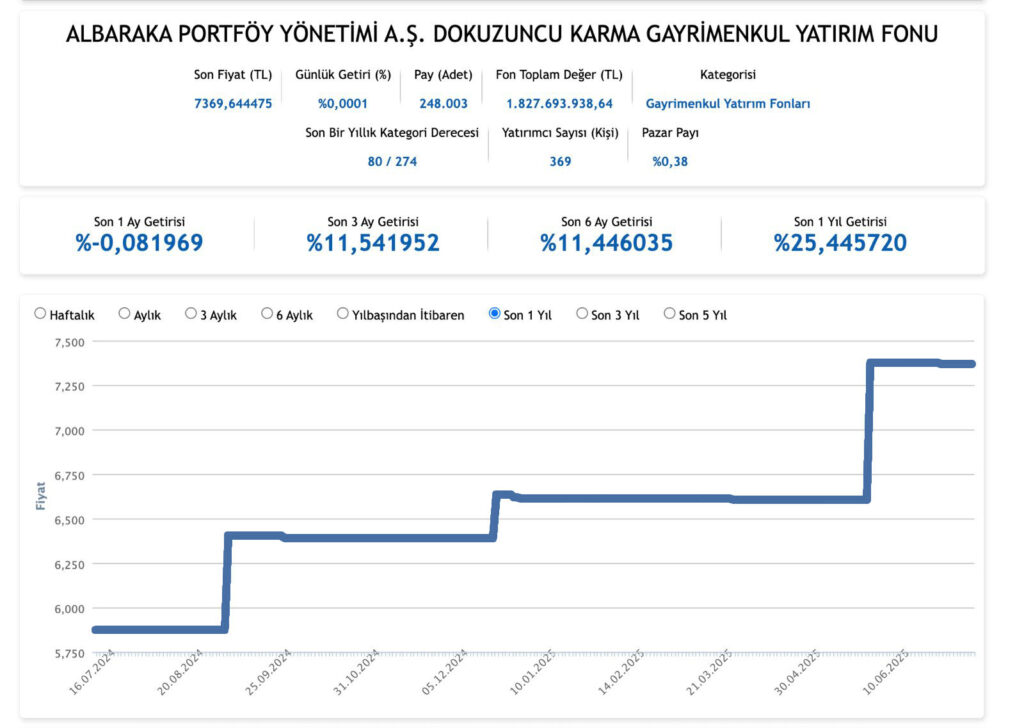Click the Son 3 Ay Getirisi label

pyautogui.click(x=373, y=221)
